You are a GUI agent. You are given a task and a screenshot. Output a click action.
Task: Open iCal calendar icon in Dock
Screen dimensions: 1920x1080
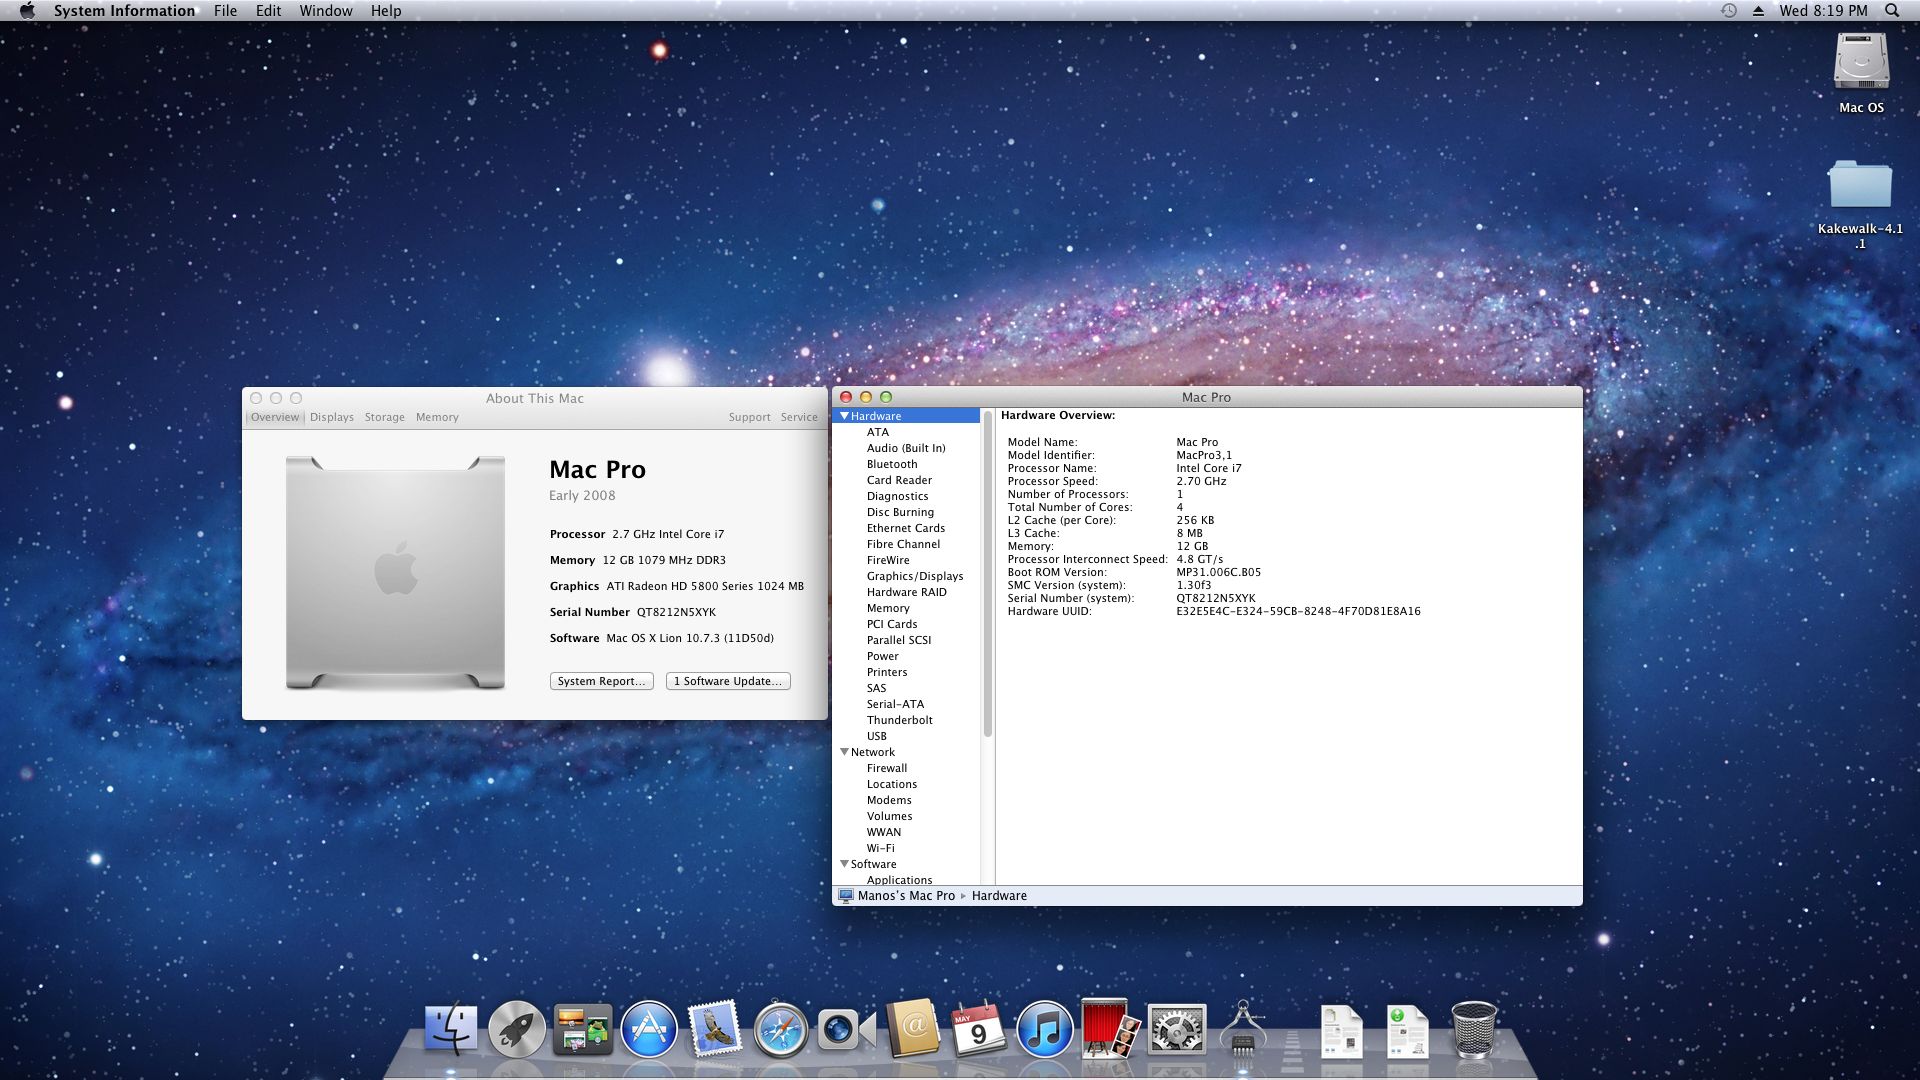coord(978,1029)
